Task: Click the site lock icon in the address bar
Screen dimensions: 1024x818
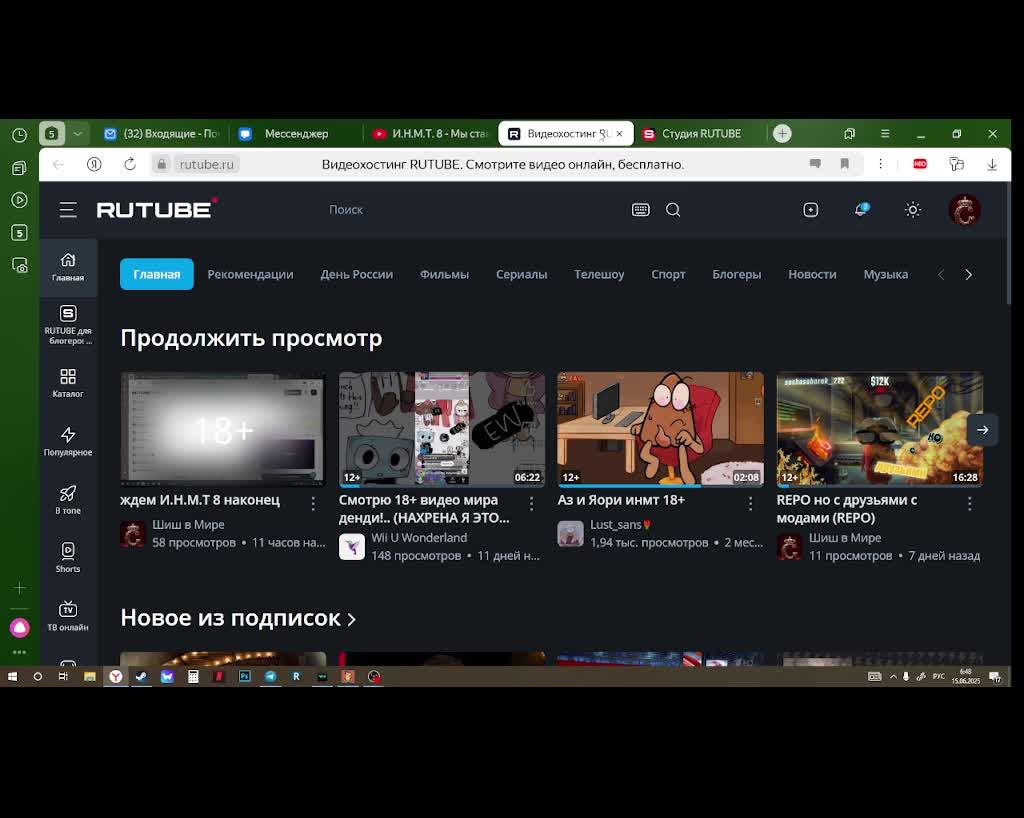Action: coord(161,164)
